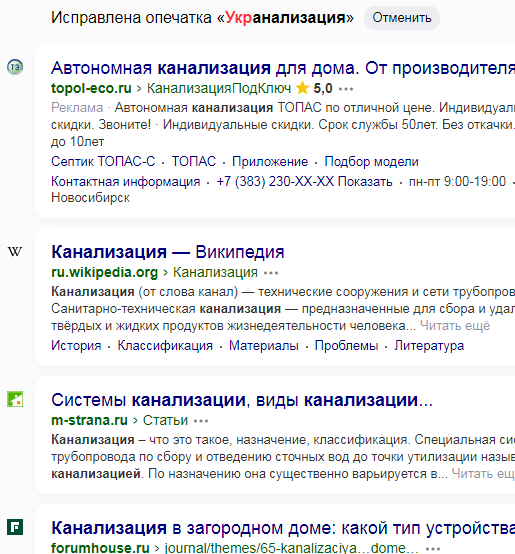Open the Материалы sitelink

(264, 346)
